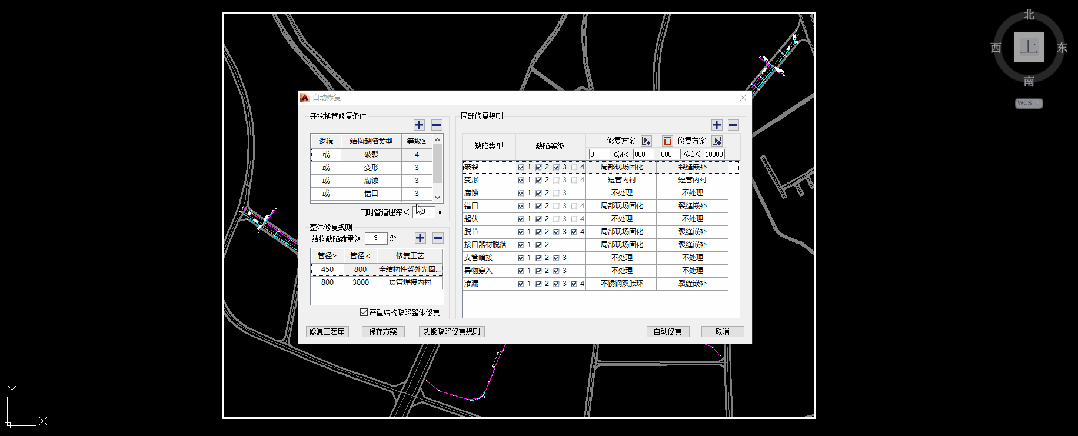Select the row with diameter 450 in pipe table
Screen dimensions: 1078x436
coord(375,270)
